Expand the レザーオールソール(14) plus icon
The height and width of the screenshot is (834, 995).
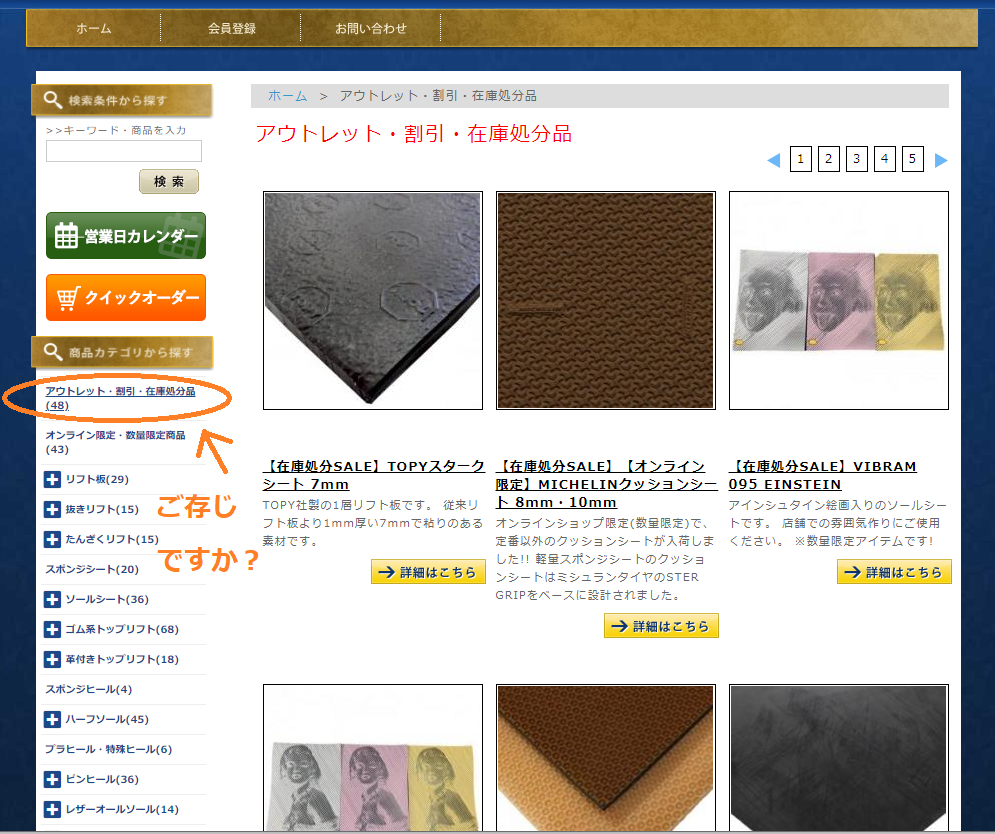coord(52,809)
